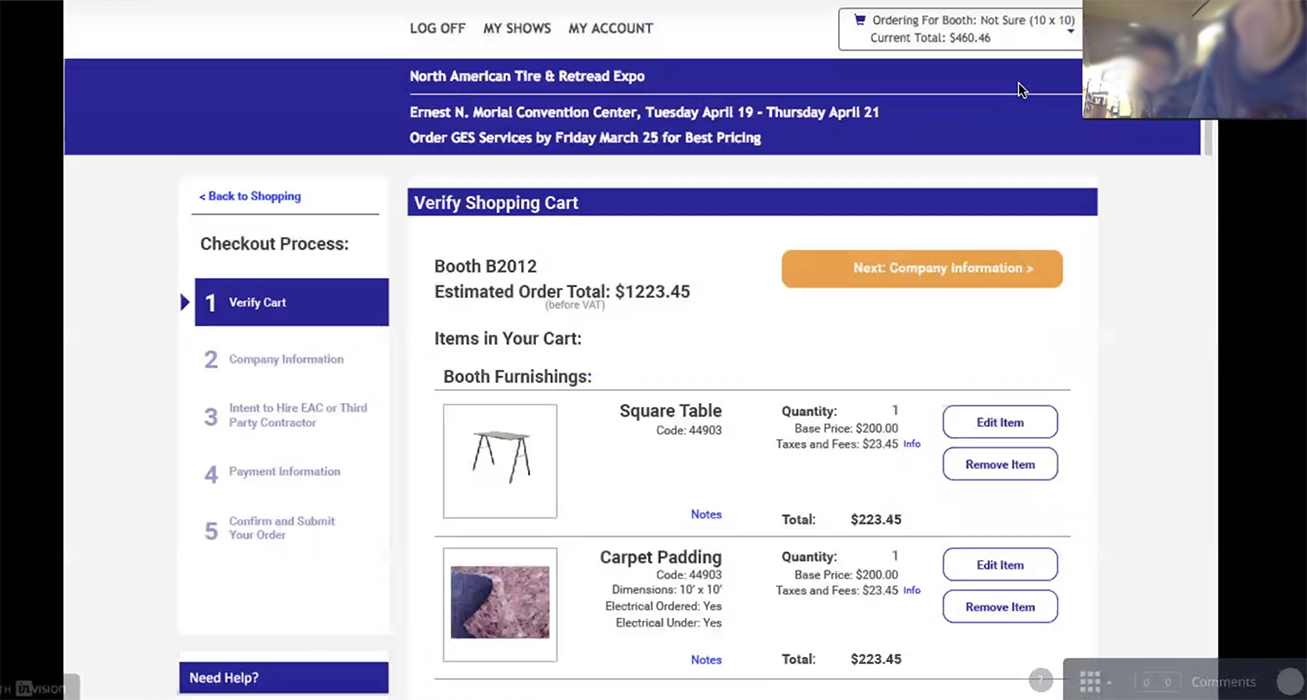This screenshot has height=700, width=1307.
Task: Click Next: Company Information button
Action: click(x=922, y=269)
